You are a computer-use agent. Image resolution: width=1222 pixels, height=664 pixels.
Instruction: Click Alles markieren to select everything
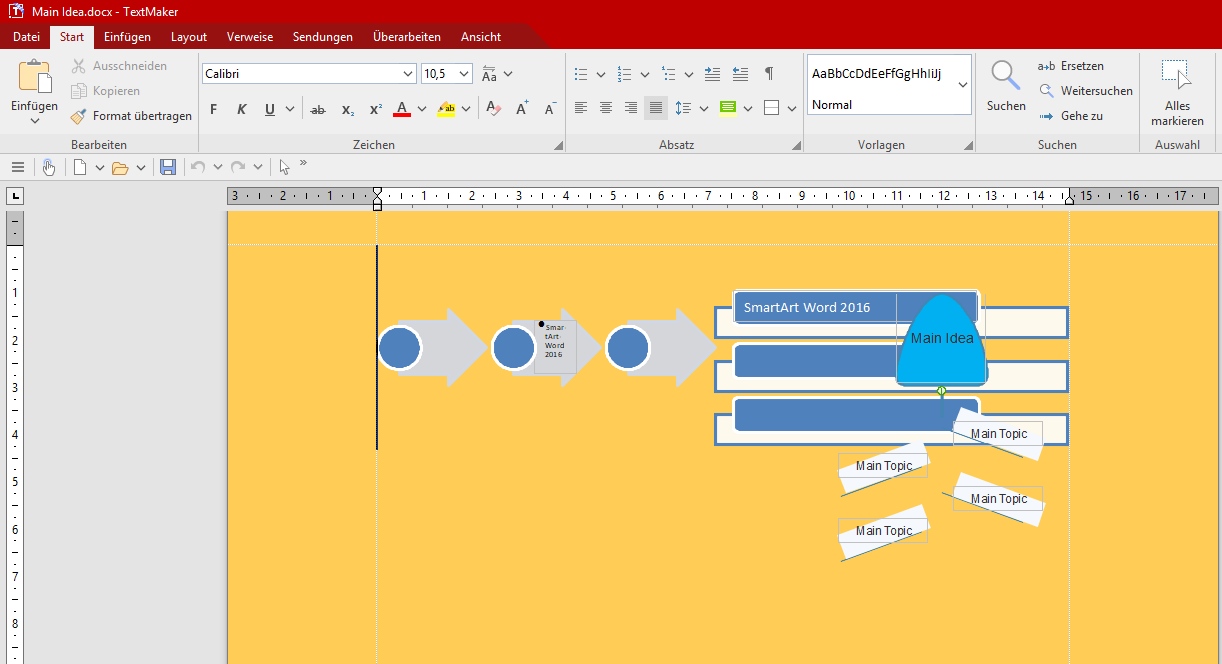1177,91
